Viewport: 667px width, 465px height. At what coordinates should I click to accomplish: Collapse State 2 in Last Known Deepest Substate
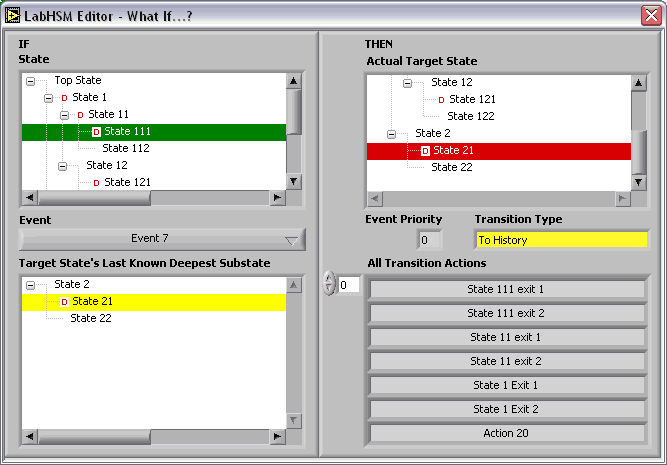point(31,285)
